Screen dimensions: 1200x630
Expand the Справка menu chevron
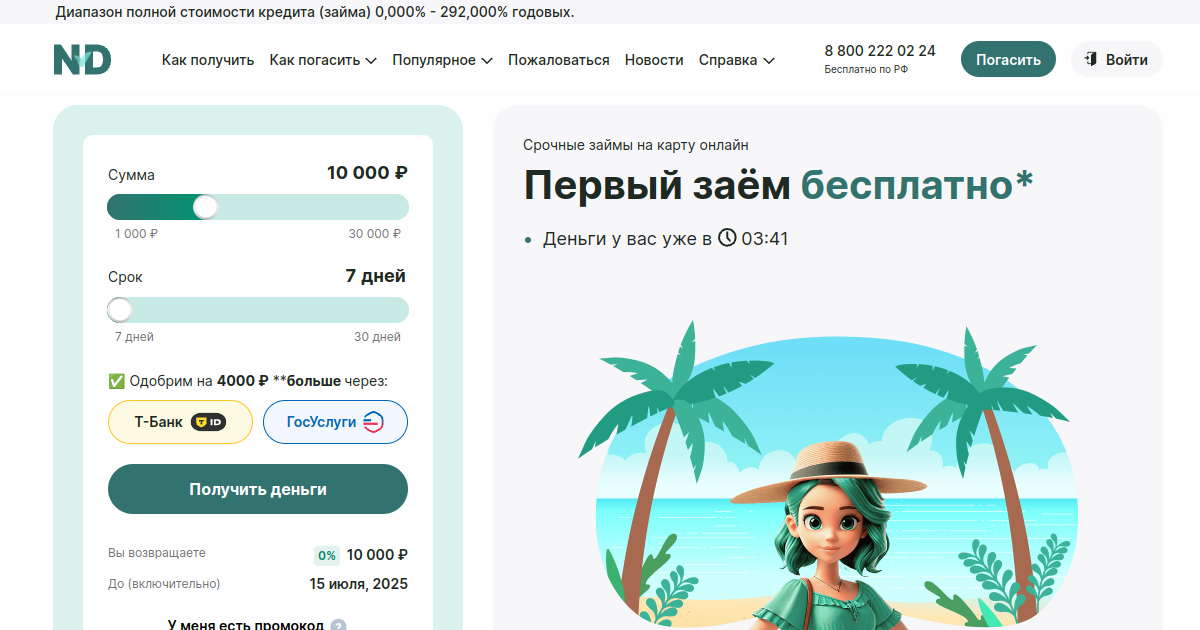pos(769,60)
